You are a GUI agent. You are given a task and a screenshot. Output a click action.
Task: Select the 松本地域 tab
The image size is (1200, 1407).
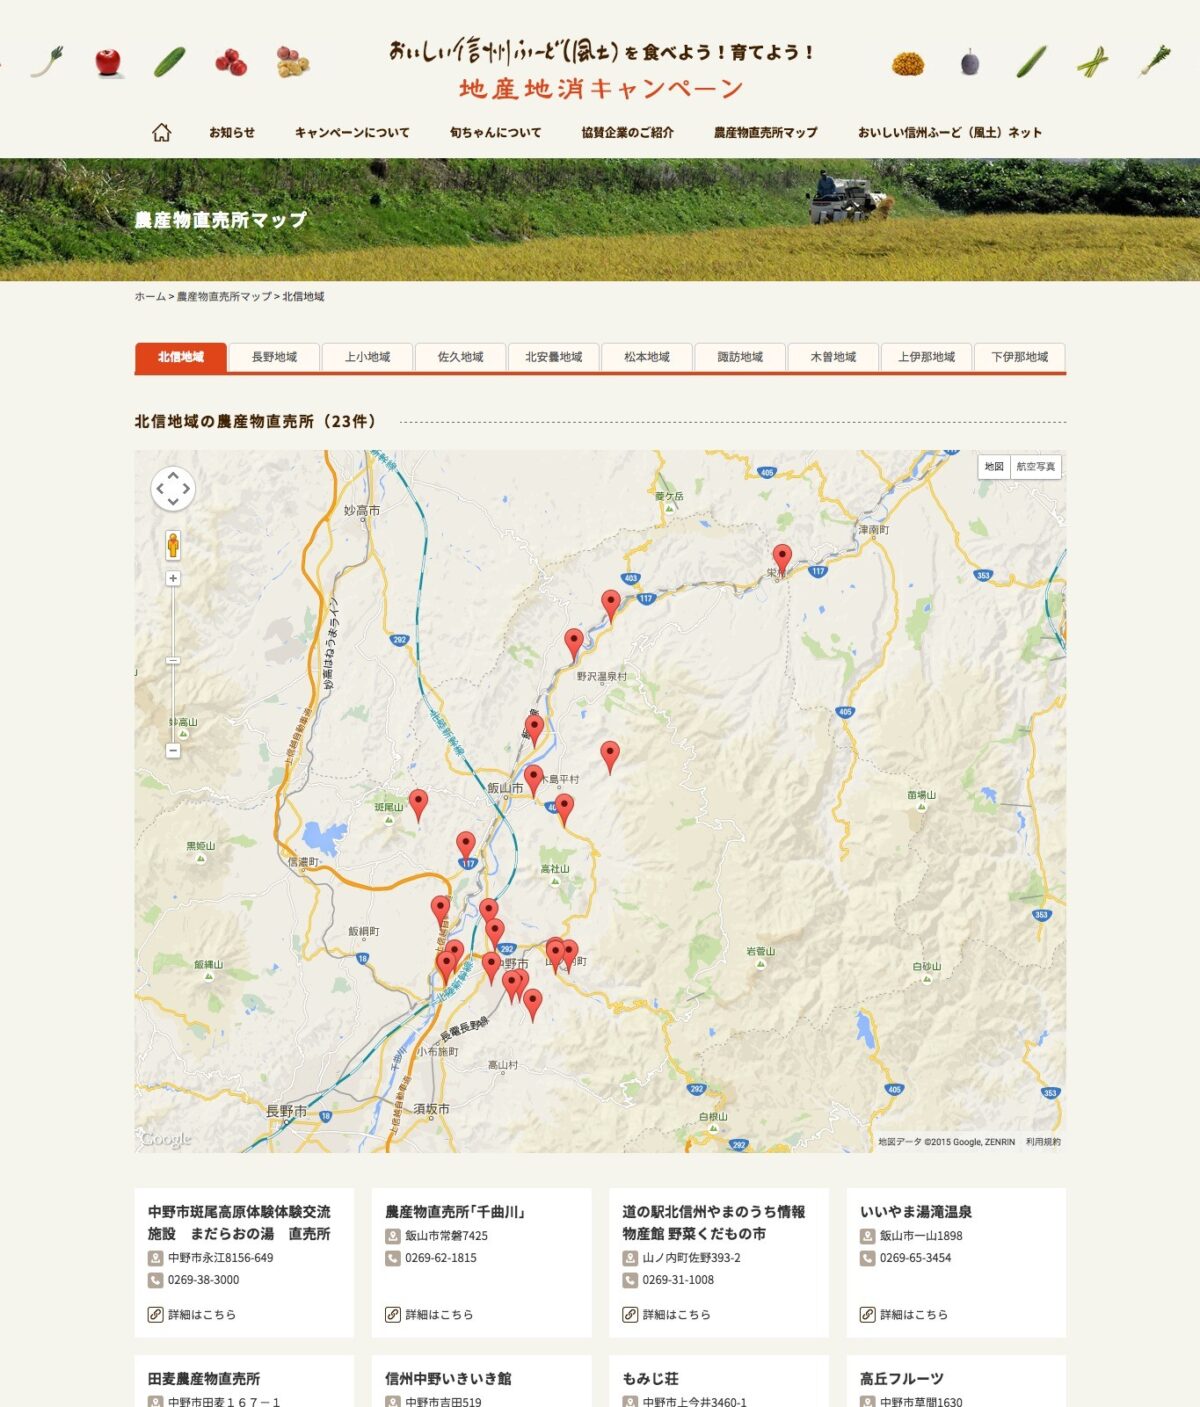647,357
